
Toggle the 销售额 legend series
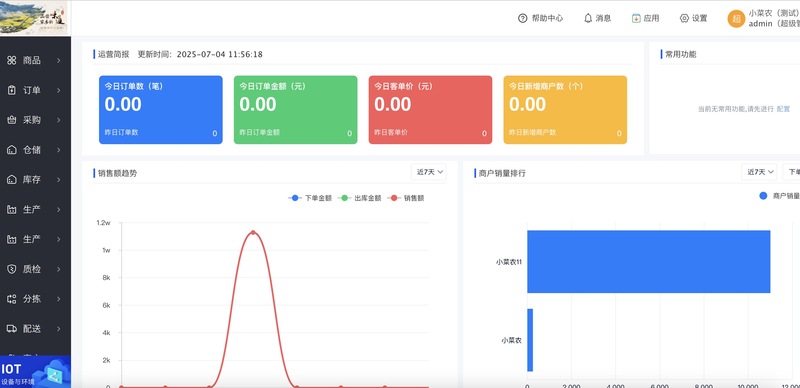click(x=406, y=198)
